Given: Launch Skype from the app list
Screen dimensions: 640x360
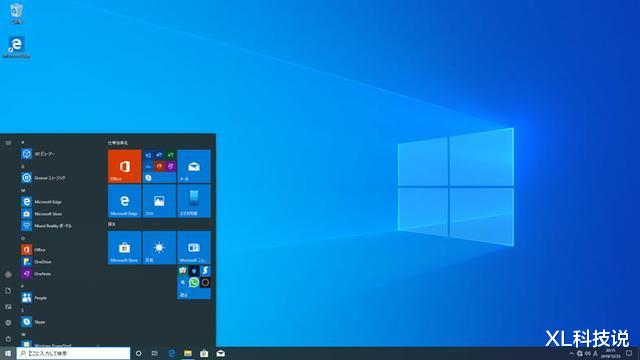Looking at the screenshot, I should tap(61, 322).
